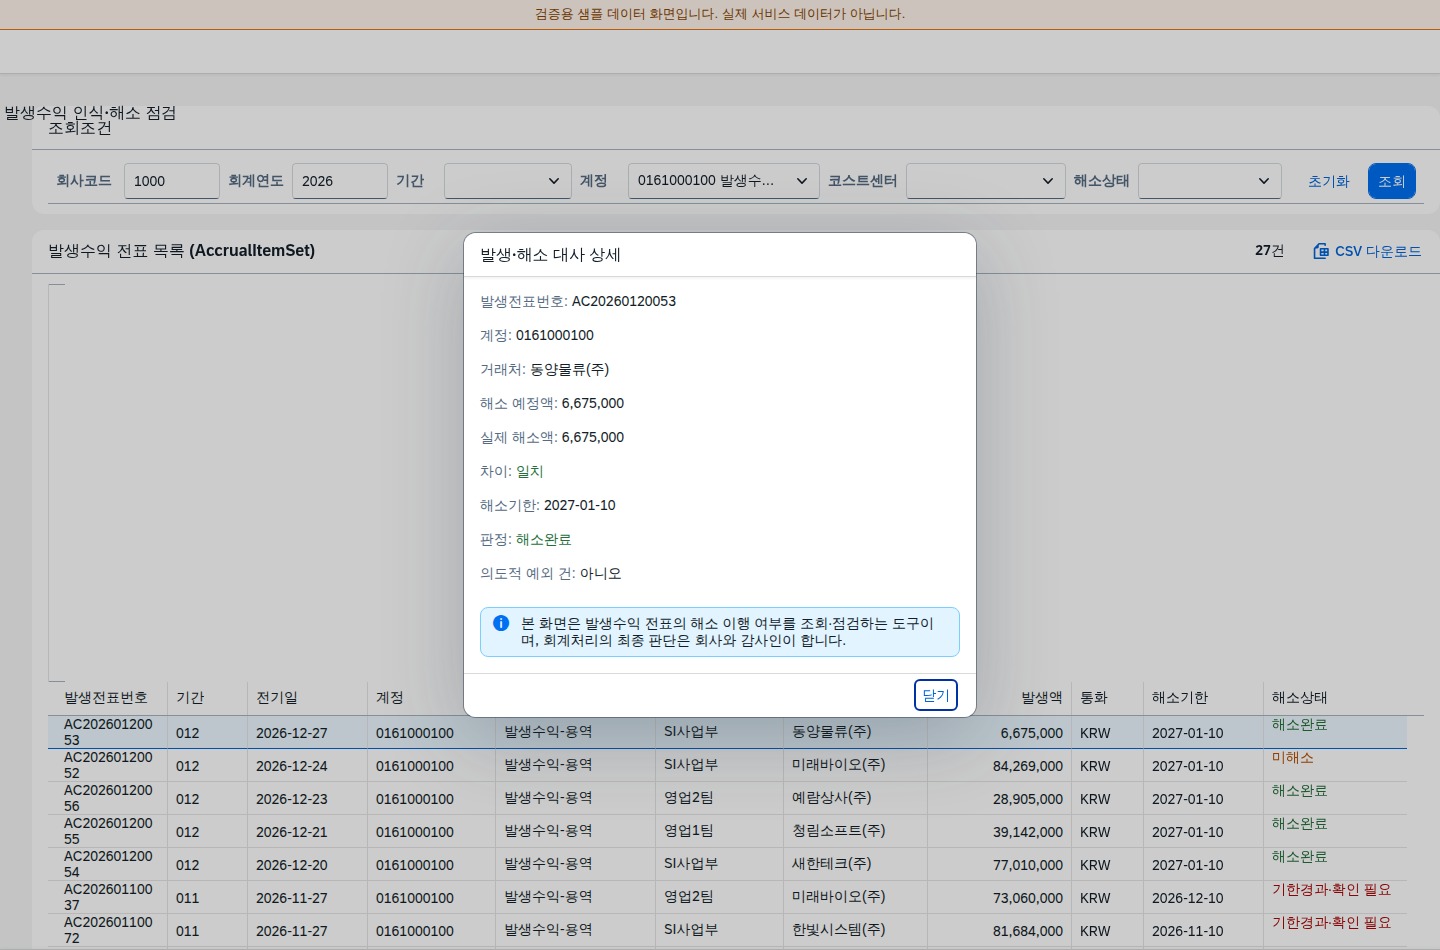Click the 27건 record count
The height and width of the screenshot is (950, 1440).
pyautogui.click(x=1270, y=250)
